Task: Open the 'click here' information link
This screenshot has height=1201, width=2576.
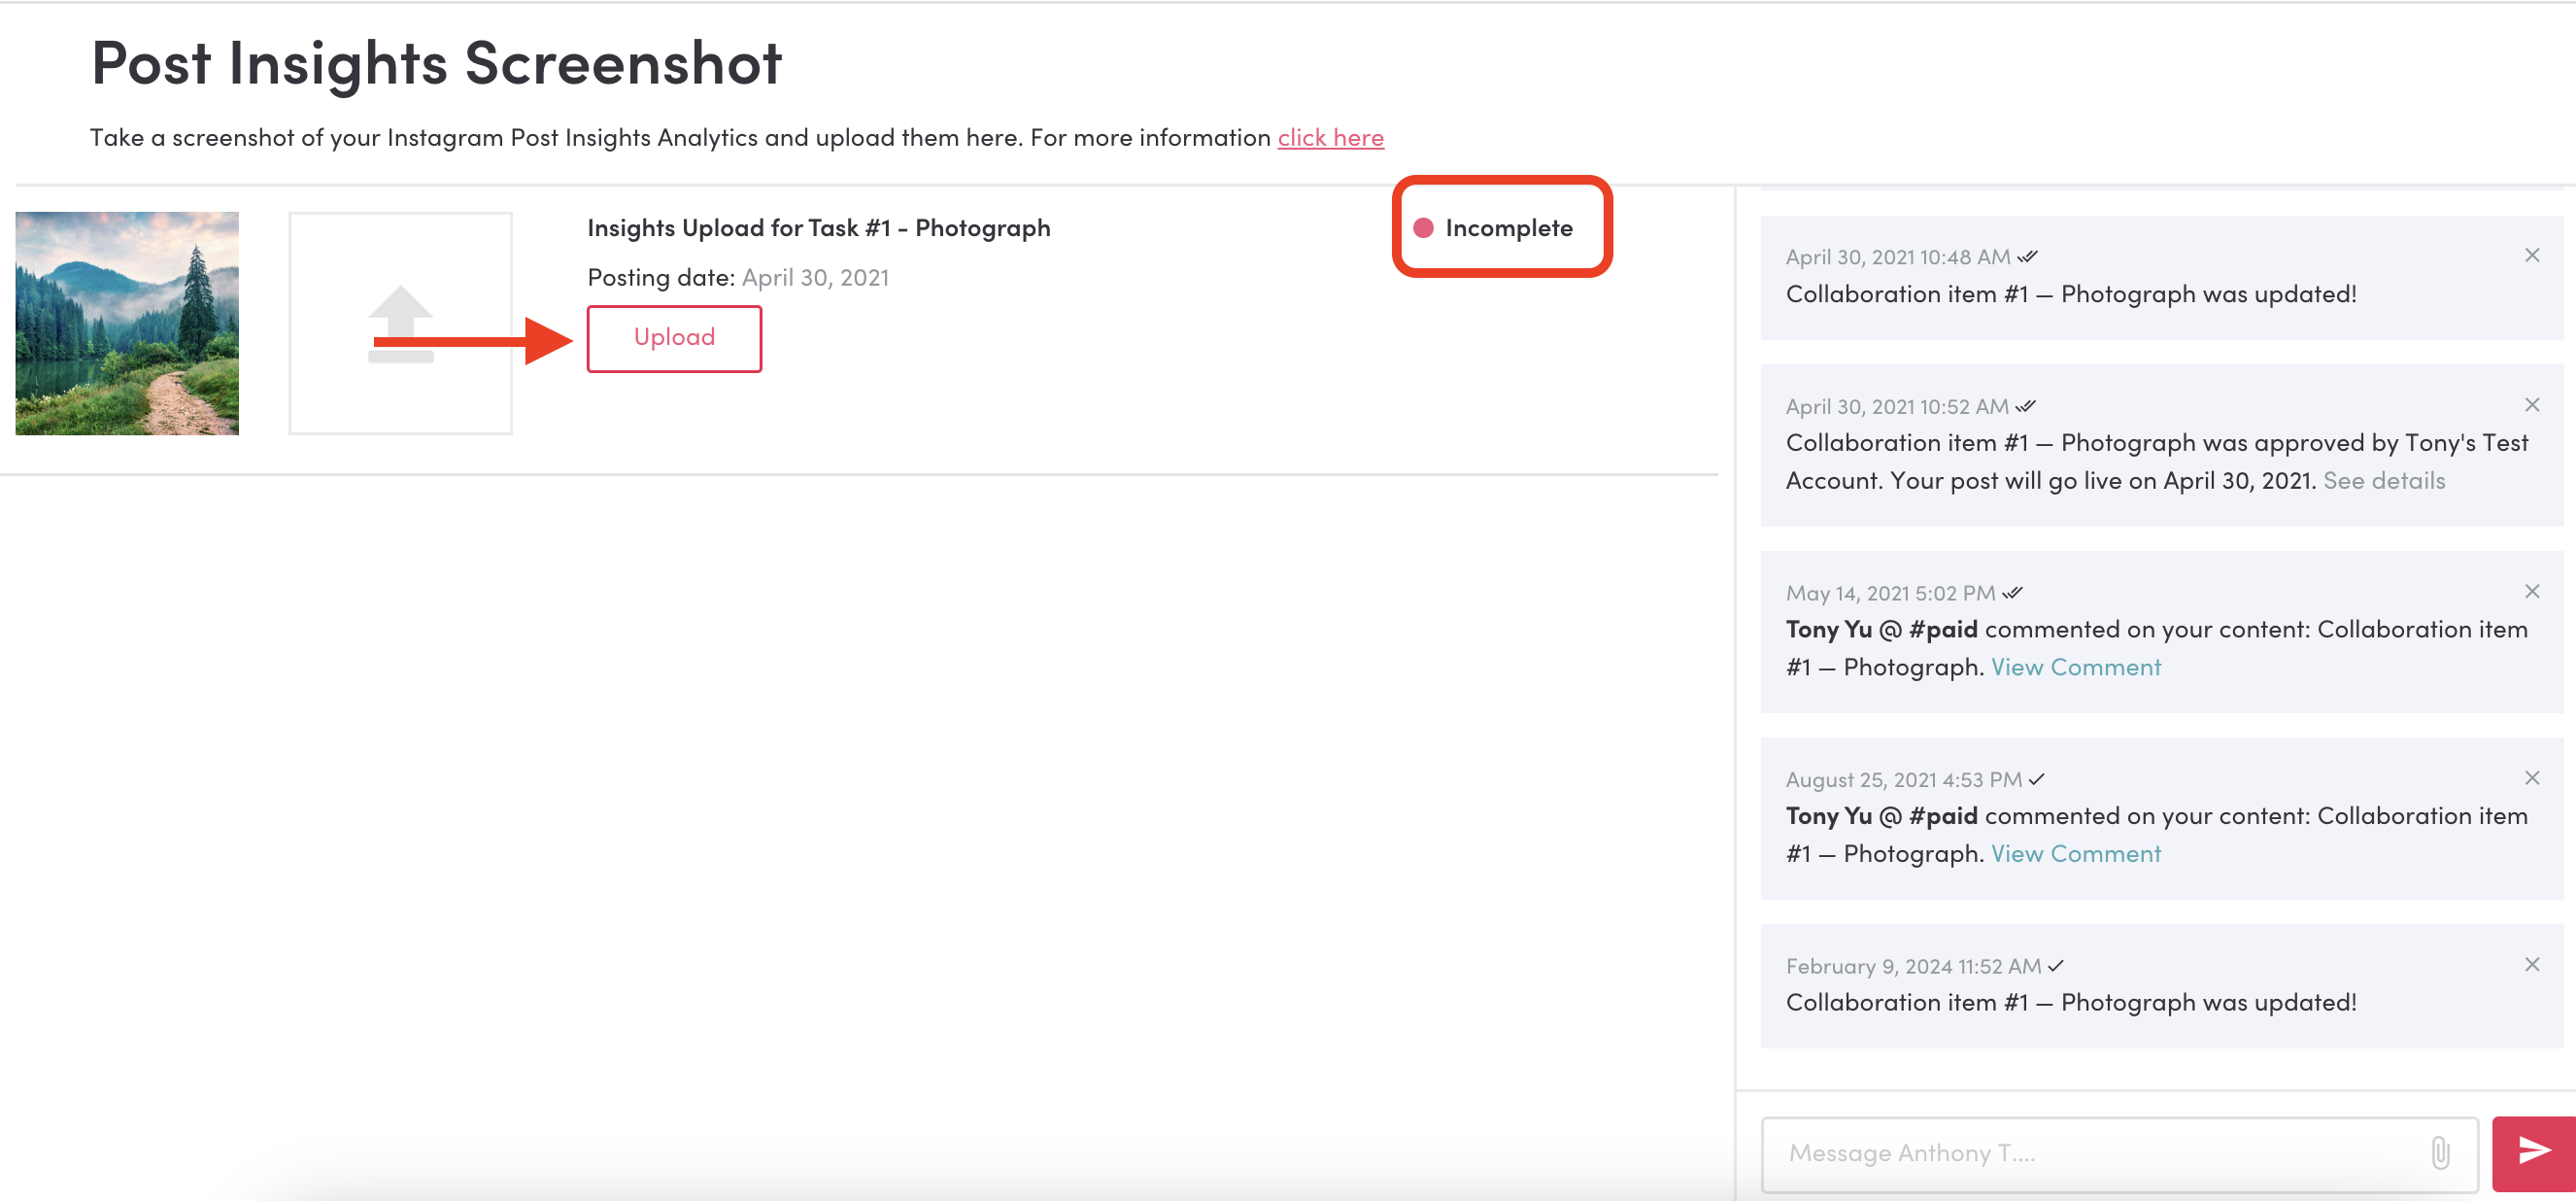Action: coord(1330,138)
